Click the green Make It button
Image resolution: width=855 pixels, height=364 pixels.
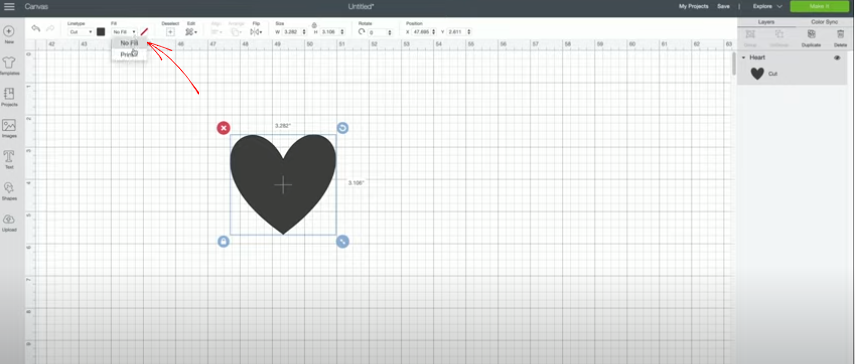819,7
